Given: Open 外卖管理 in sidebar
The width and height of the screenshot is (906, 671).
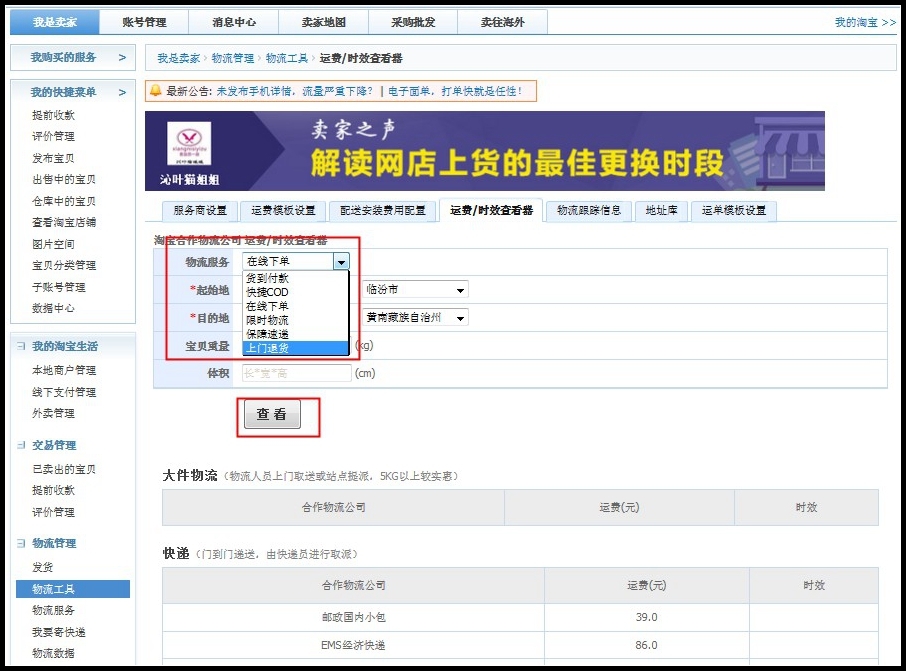Looking at the screenshot, I should point(53,413).
